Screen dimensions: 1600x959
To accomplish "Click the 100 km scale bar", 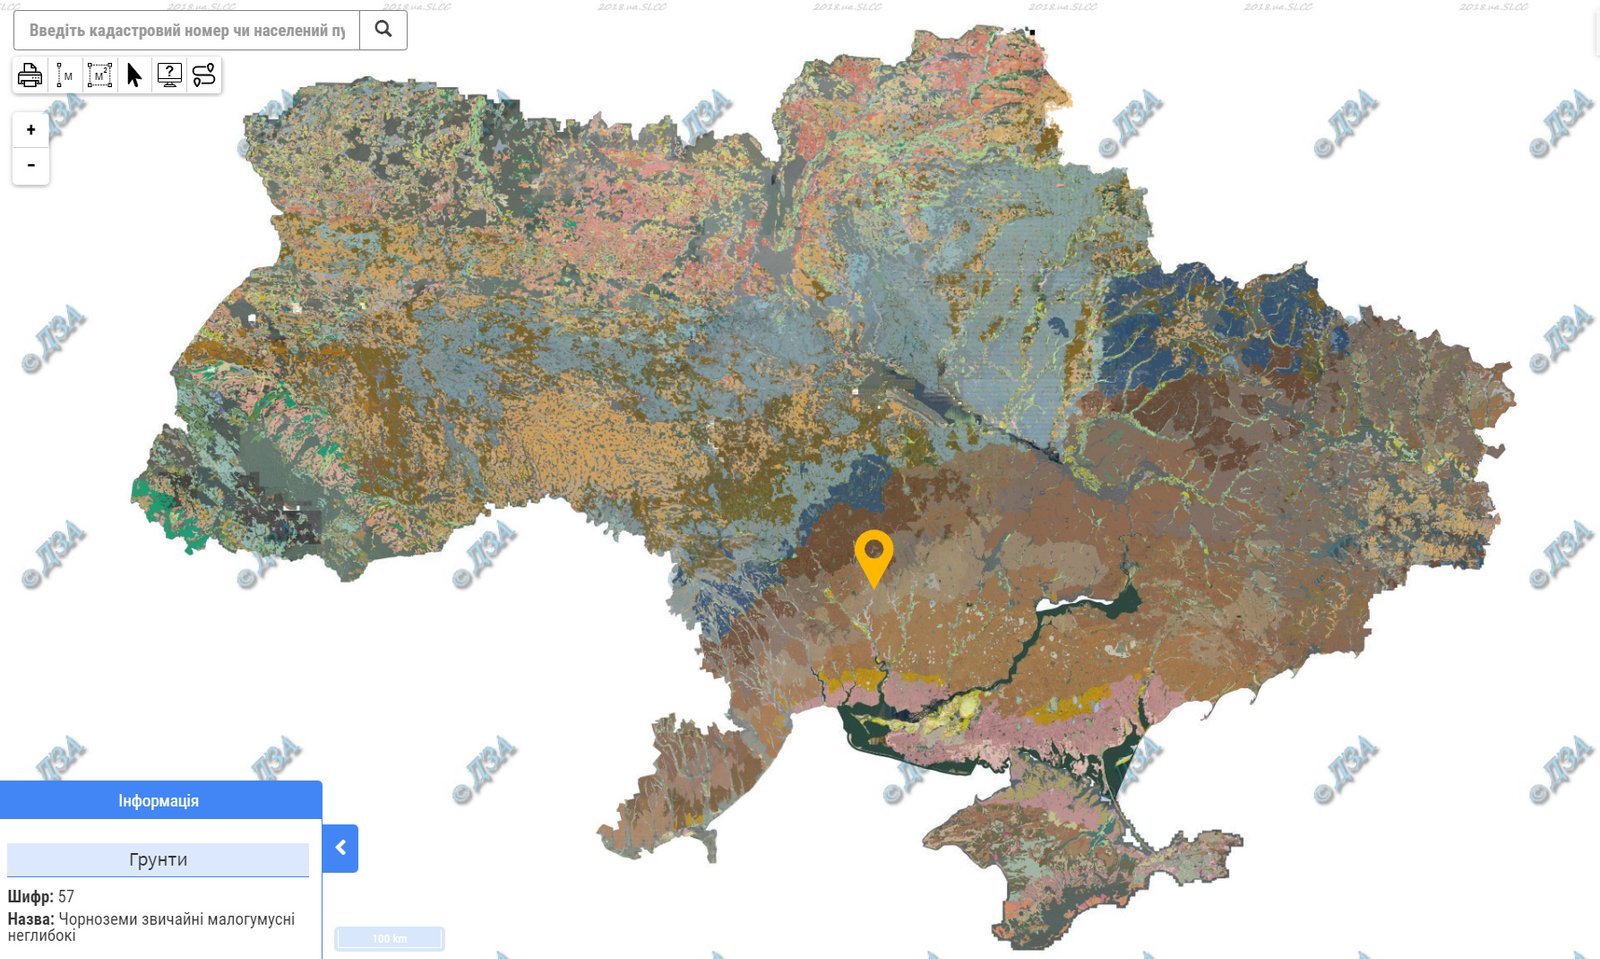I will pos(390,938).
